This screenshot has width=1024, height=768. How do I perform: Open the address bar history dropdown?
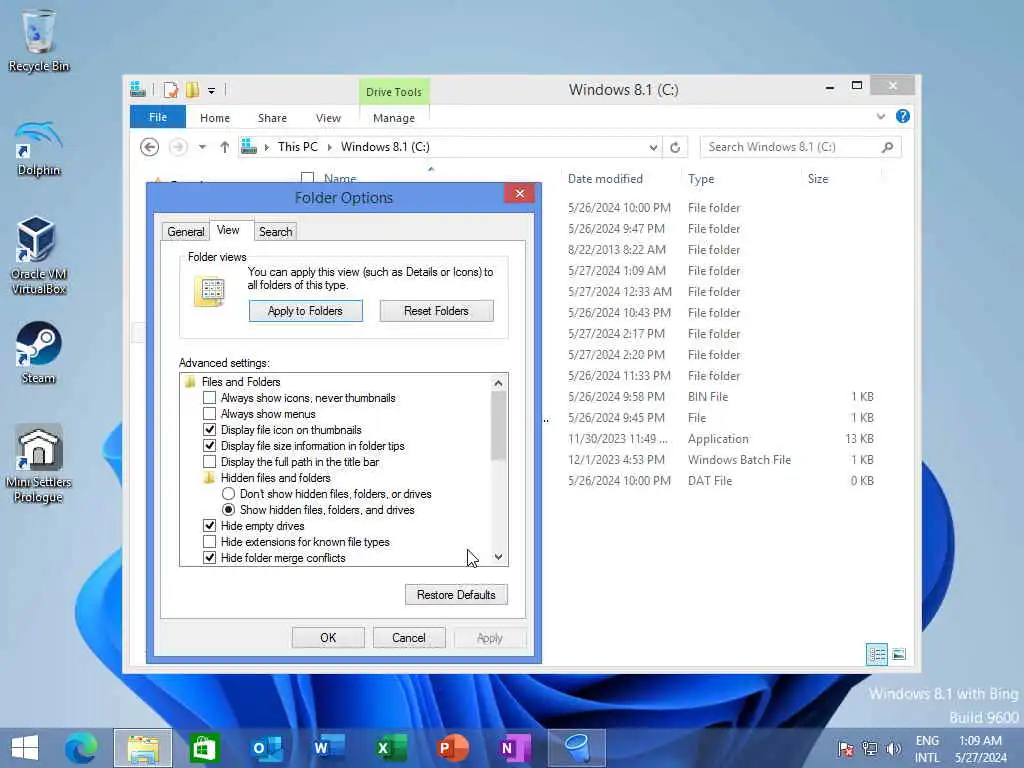653,148
